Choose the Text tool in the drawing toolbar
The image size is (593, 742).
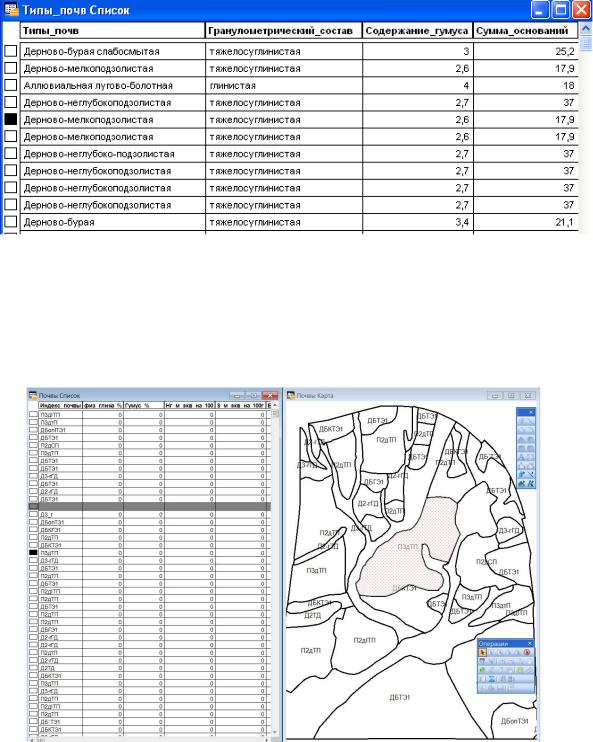click(522, 457)
